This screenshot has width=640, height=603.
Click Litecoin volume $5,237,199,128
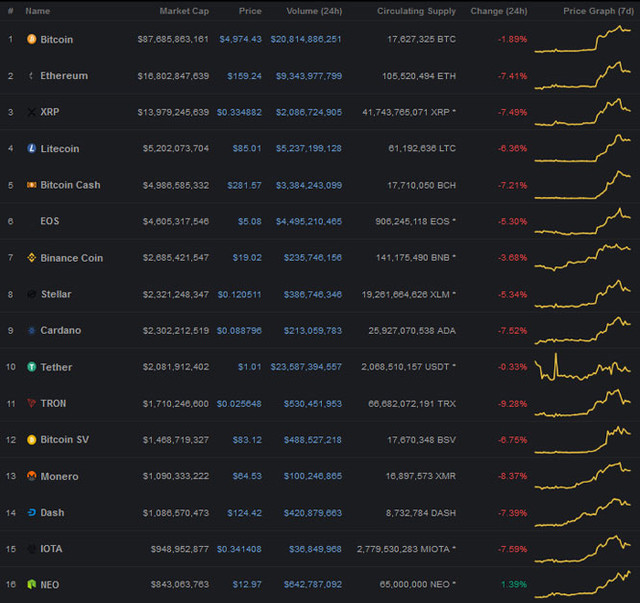309,148
